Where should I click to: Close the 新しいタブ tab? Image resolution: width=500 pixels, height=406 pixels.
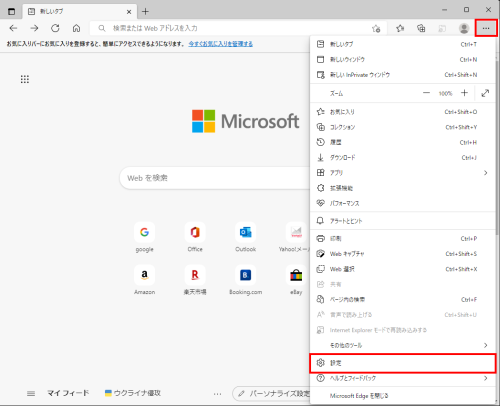(x=129, y=12)
